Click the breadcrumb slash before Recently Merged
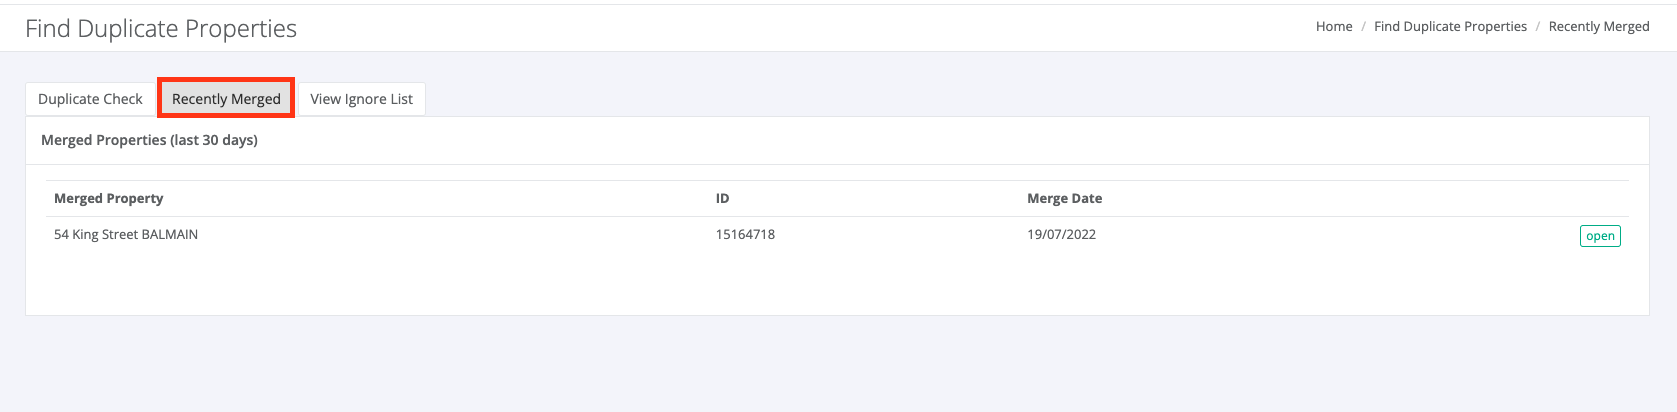This screenshot has height=412, width=1677. pyautogui.click(x=1538, y=27)
